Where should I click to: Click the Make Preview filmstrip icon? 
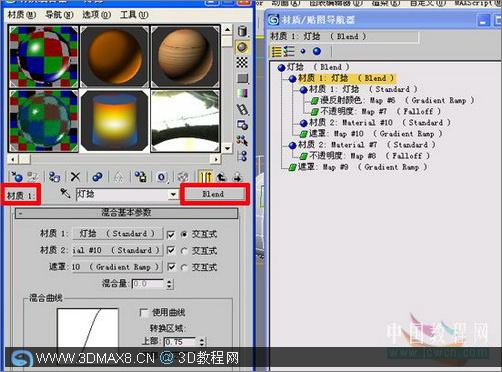pyautogui.click(x=242, y=109)
